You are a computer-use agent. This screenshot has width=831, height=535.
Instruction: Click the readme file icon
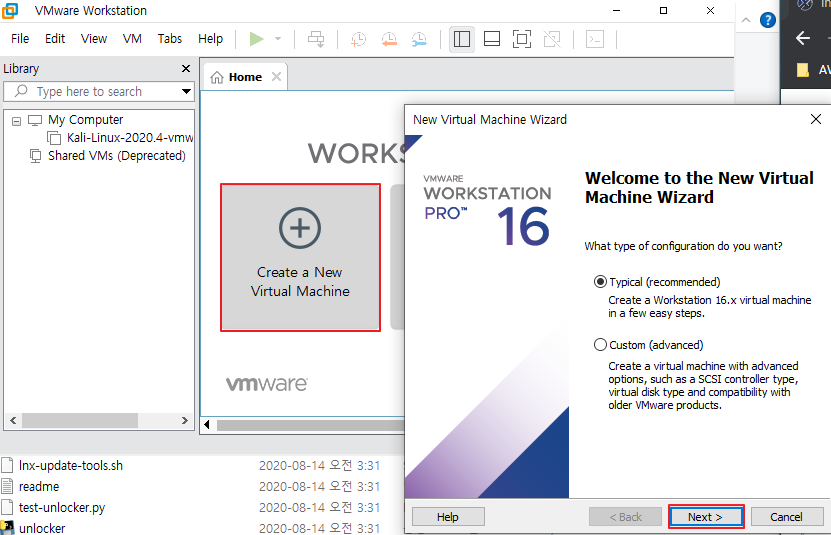7,486
